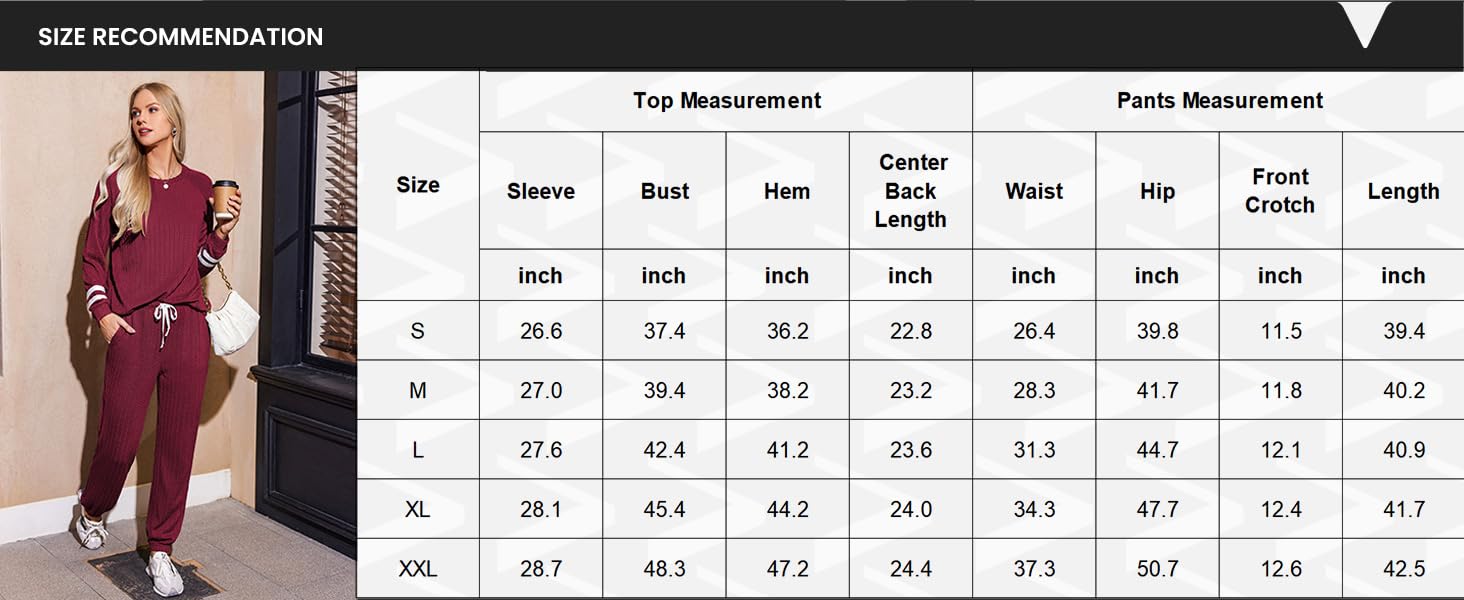This screenshot has height=600, width=1464.
Task: Click the Front Crotch column header
Action: [1280, 191]
